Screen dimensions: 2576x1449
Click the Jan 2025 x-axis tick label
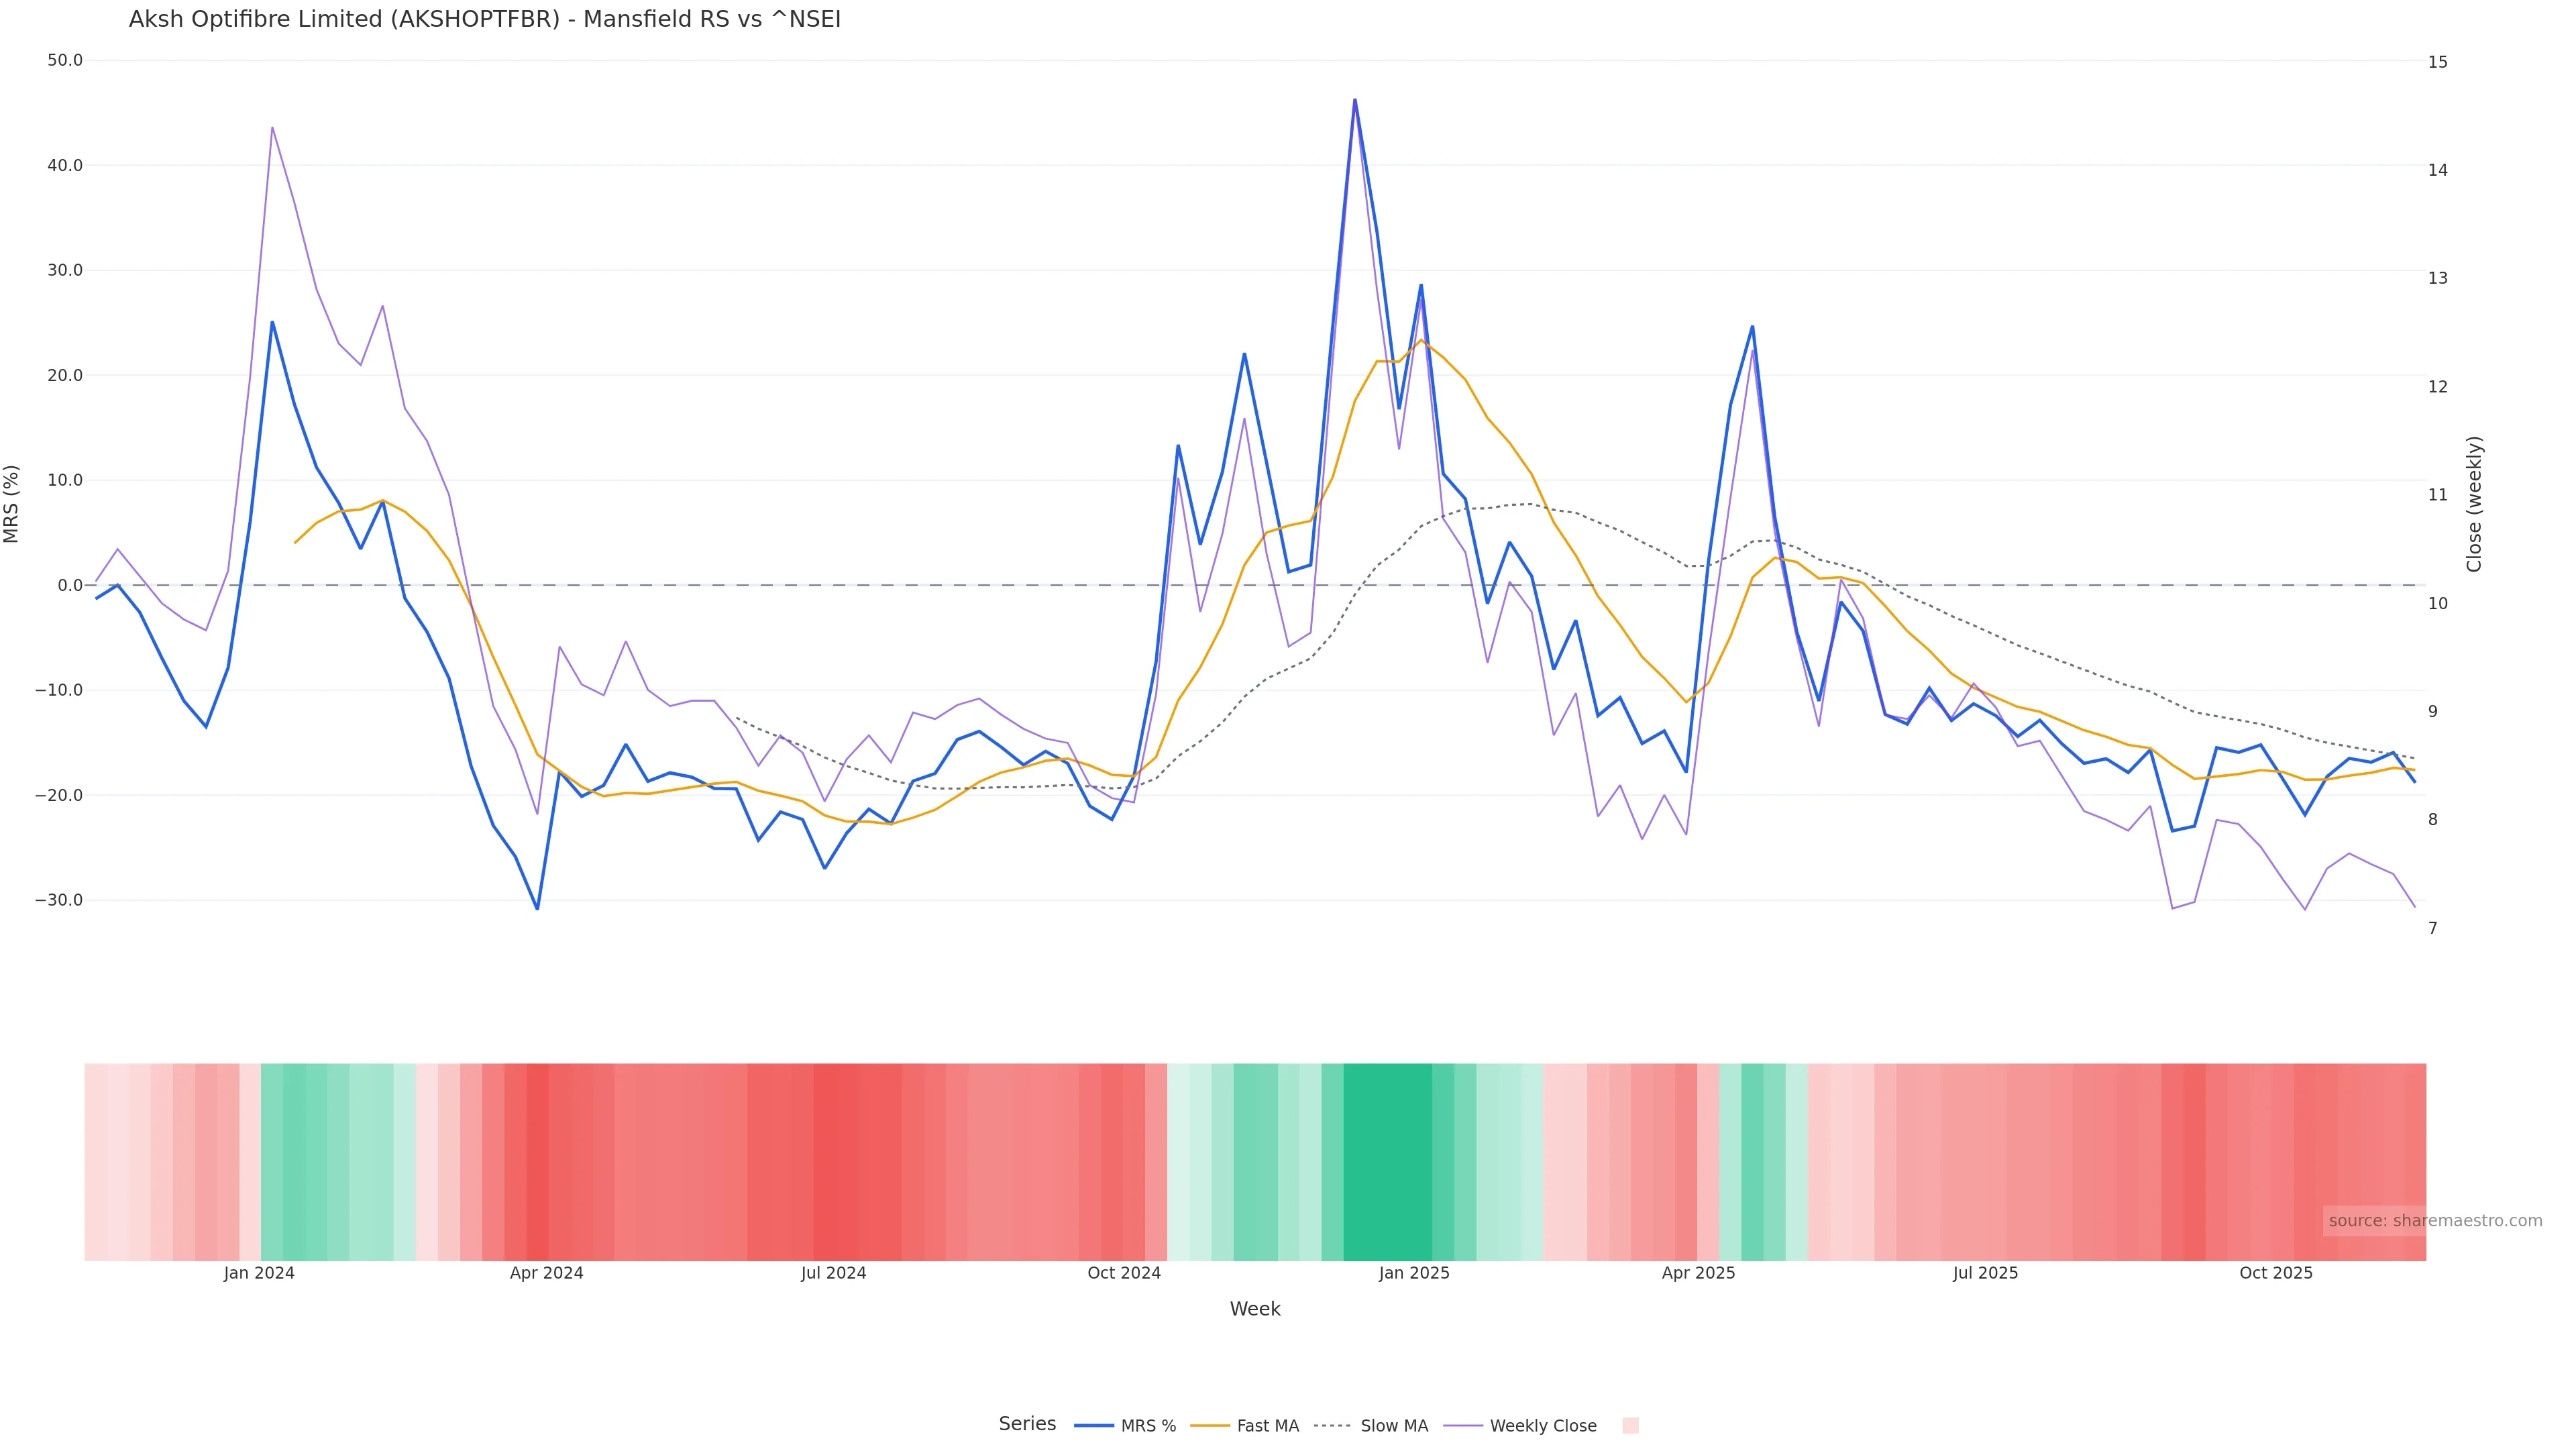1413,1273
